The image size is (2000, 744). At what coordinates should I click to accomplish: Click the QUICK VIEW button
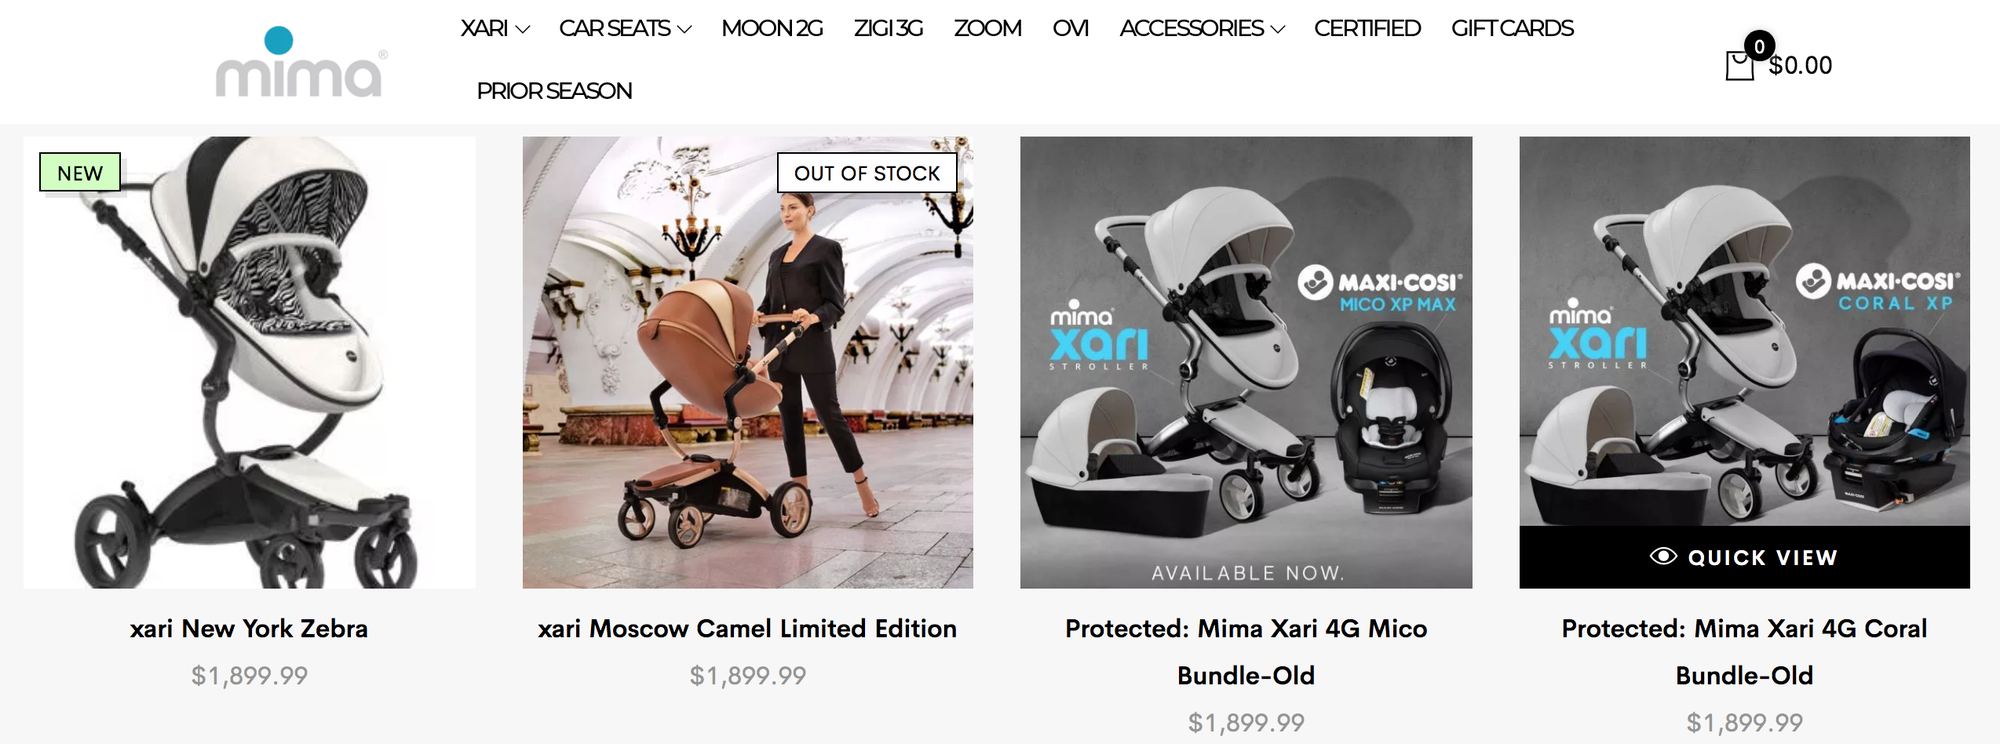tap(1744, 557)
